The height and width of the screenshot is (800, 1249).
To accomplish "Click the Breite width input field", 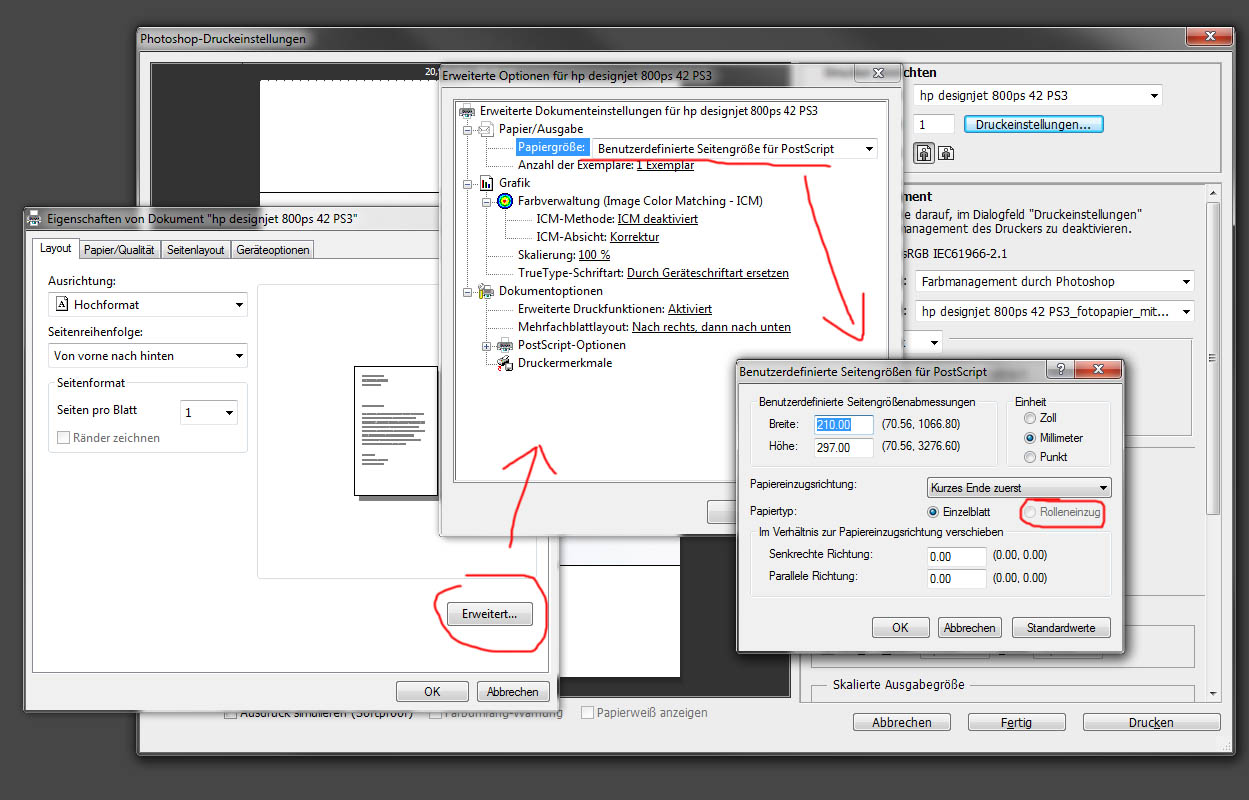I will coord(844,424).
